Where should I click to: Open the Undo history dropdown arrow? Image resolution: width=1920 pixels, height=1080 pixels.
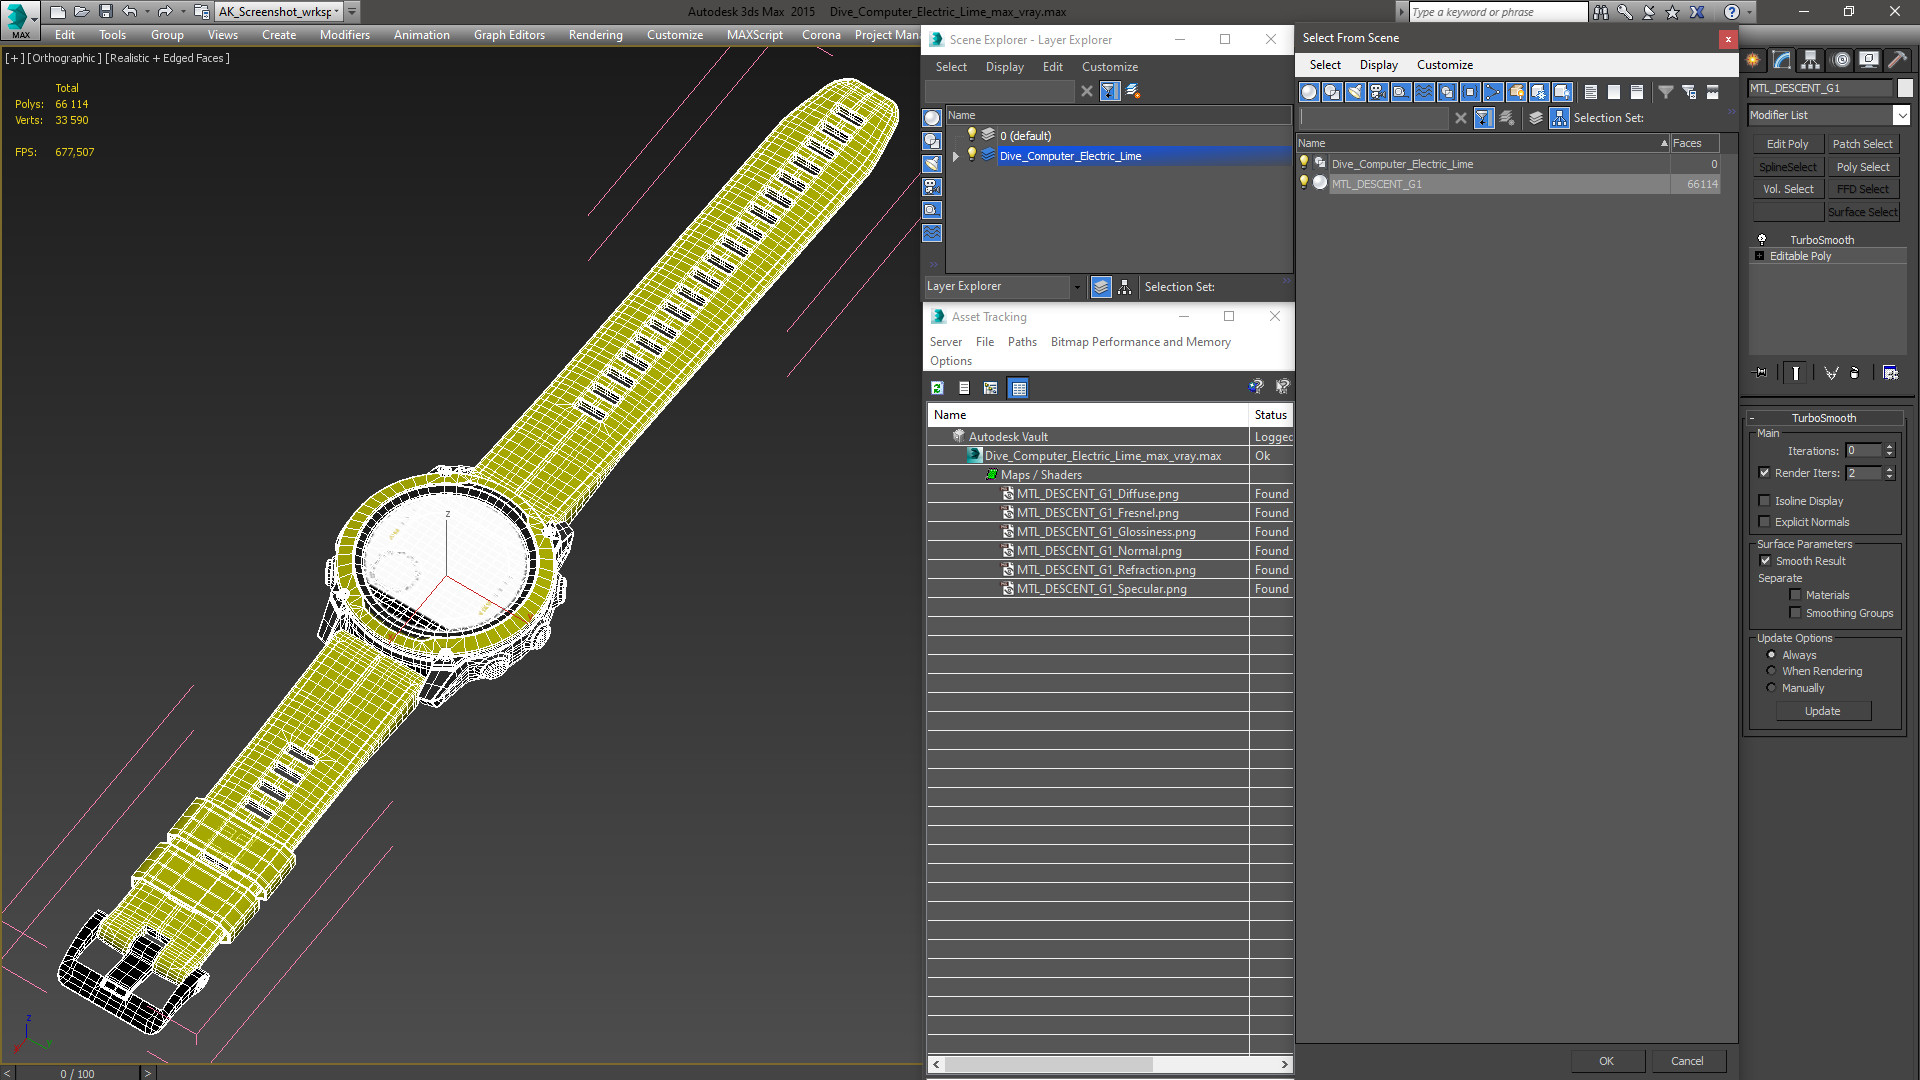[x=147, y=12]
